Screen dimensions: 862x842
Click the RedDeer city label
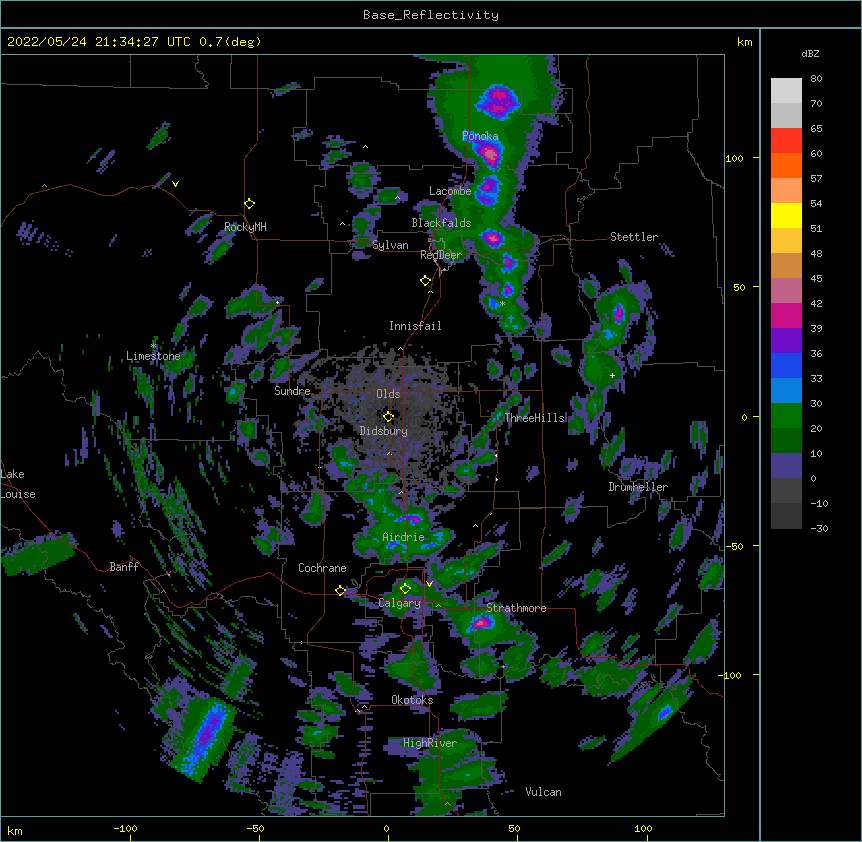441,255
